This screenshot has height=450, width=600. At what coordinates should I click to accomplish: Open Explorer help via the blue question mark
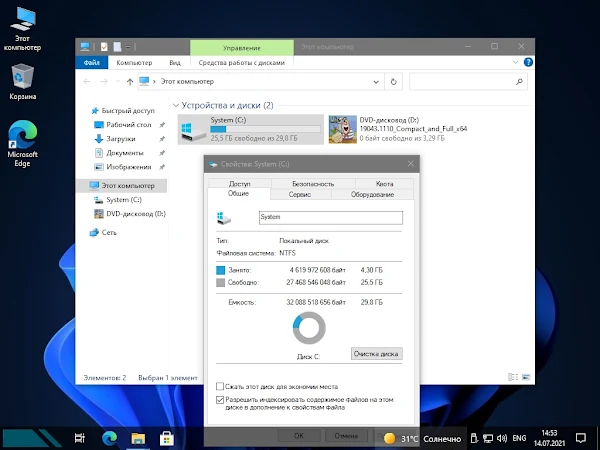tap(528, 62)
